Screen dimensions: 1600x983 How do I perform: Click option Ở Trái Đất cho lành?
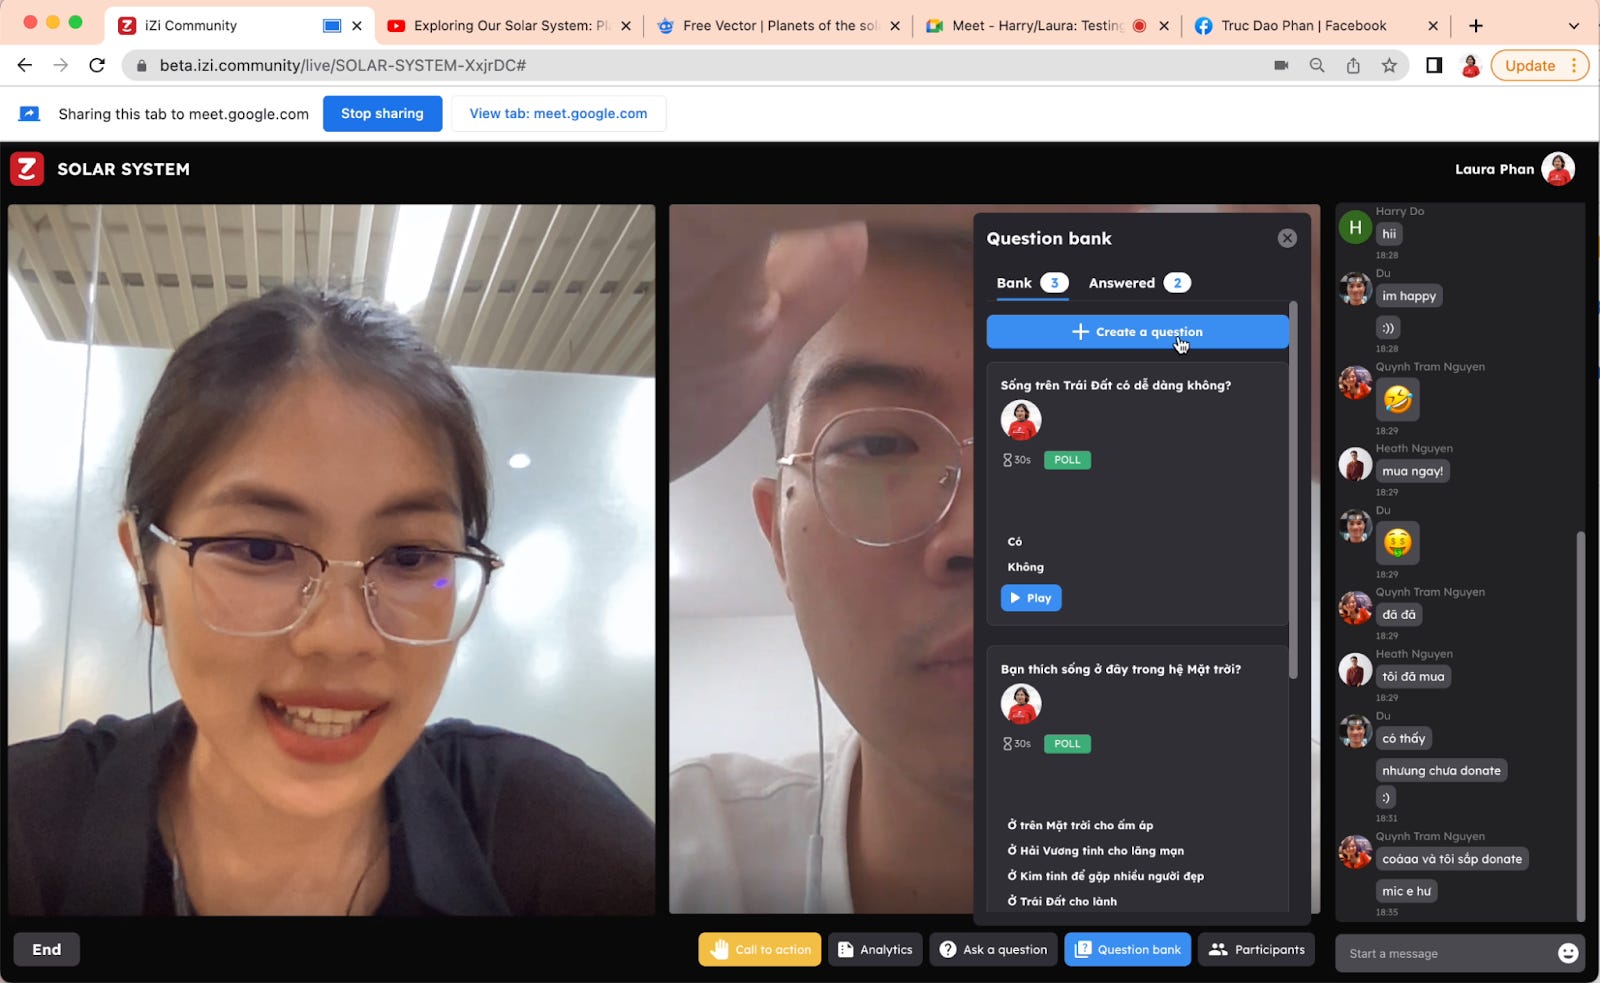coord(1062,901)
